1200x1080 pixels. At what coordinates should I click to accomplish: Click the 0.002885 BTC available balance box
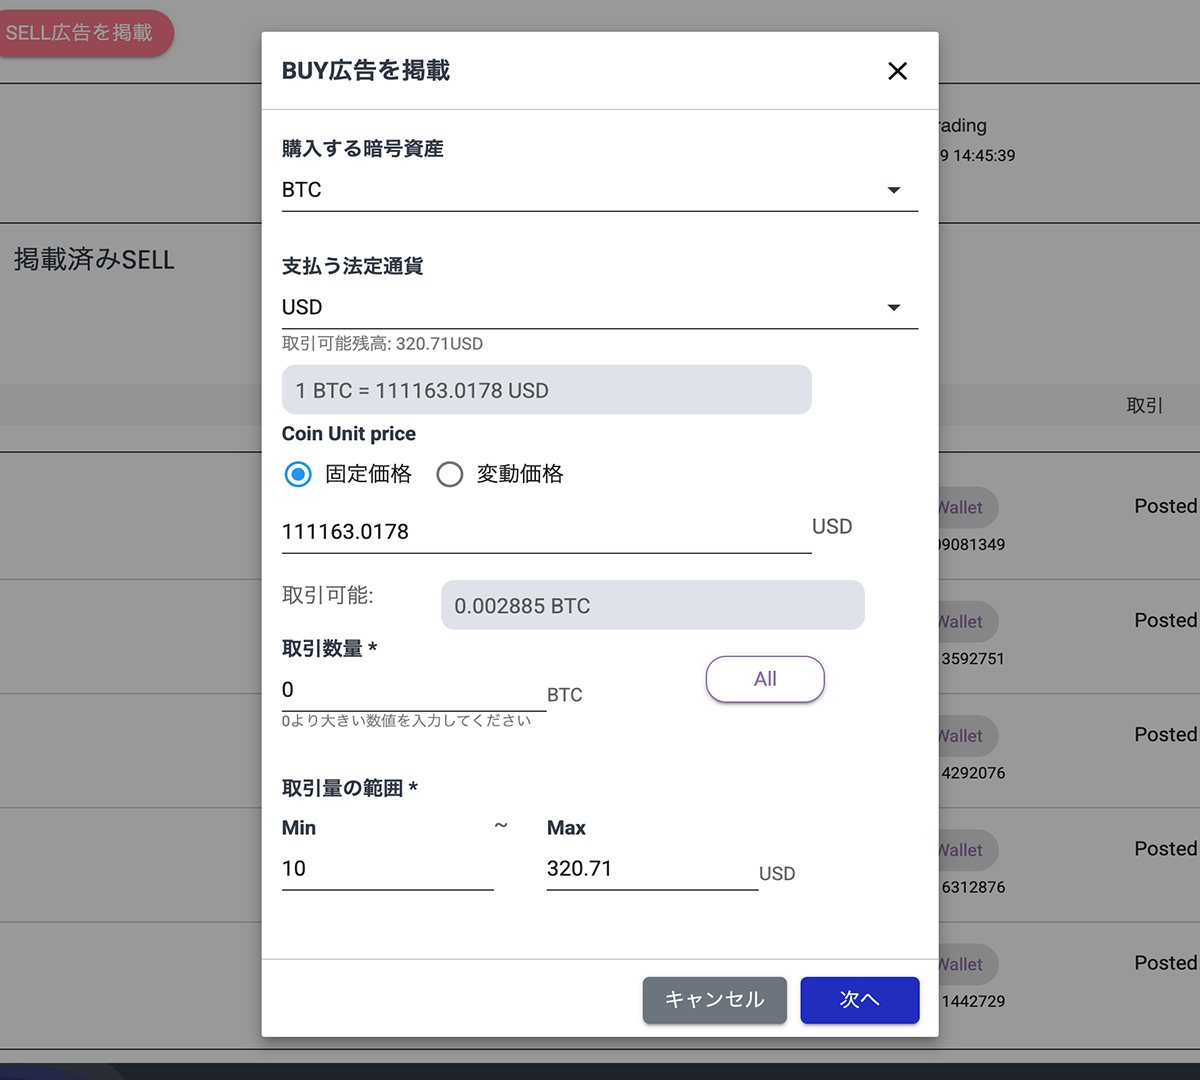[652, 606]
